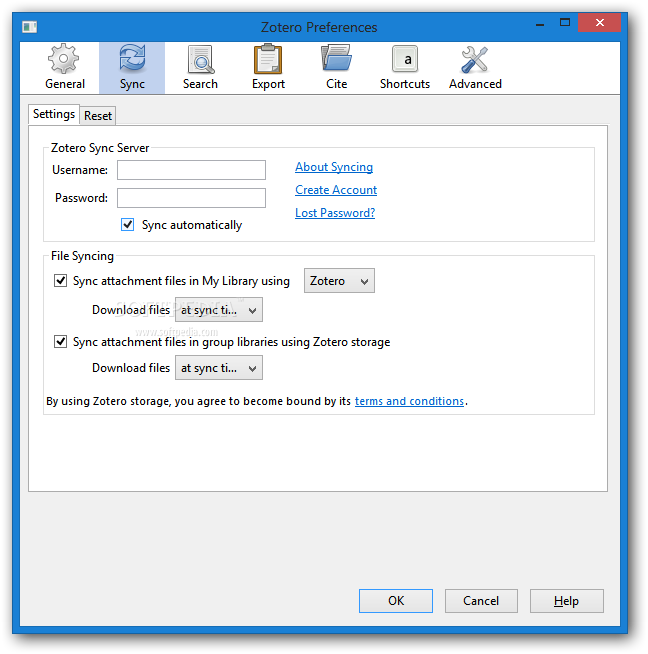
Task: Click the Zotero window icon in title bar
Action: tap(30, 27)
